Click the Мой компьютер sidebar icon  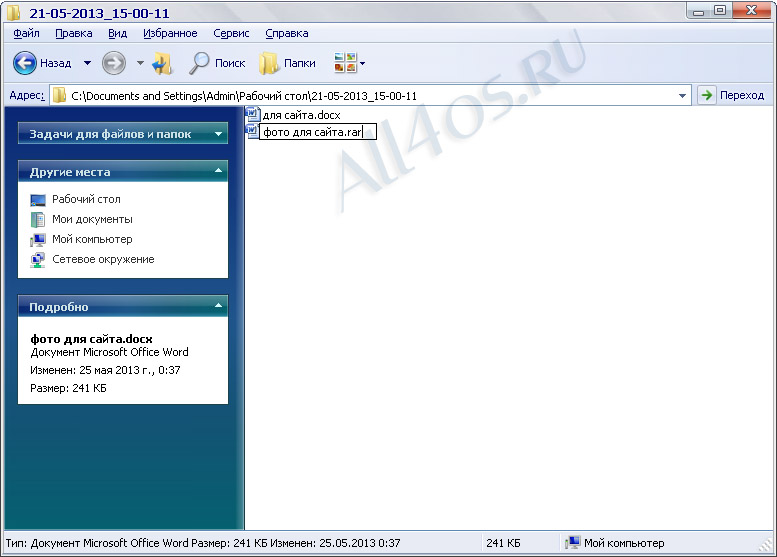[x=38, y=240]
